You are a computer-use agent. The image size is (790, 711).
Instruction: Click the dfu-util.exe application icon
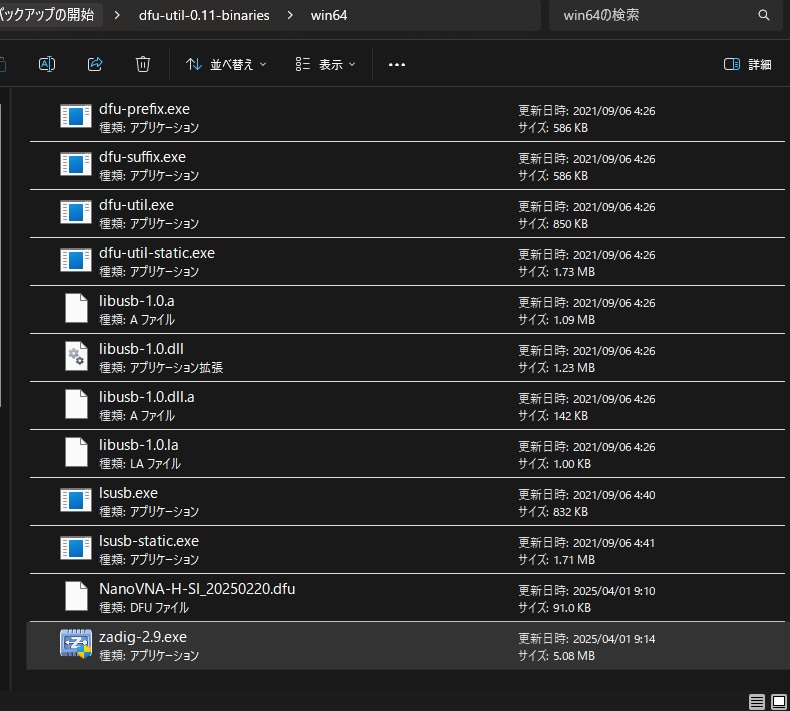[76, 213]
